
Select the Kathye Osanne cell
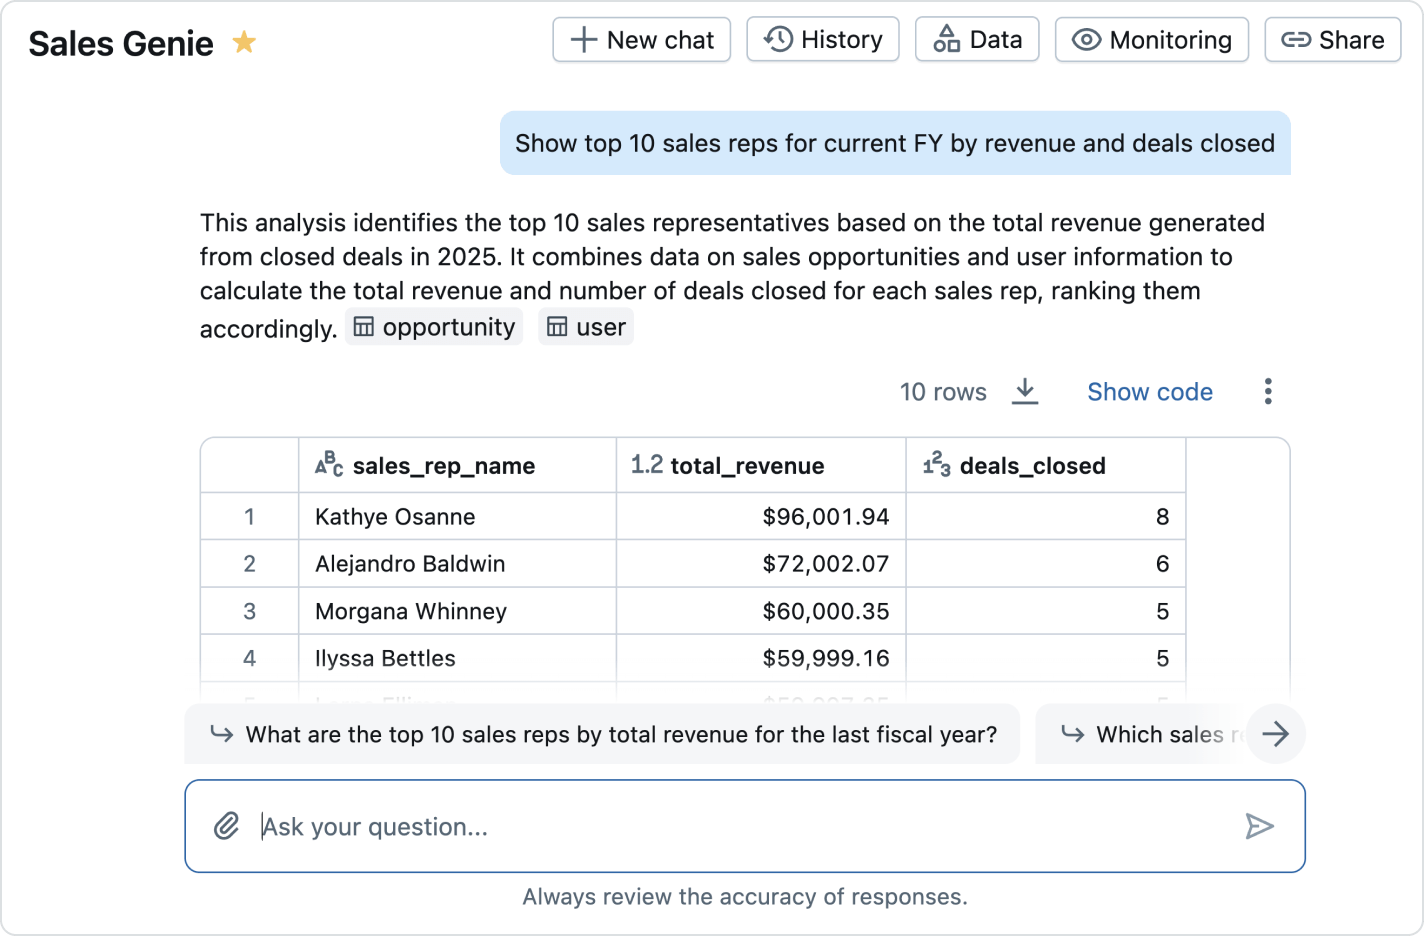[x=395, y=517]
